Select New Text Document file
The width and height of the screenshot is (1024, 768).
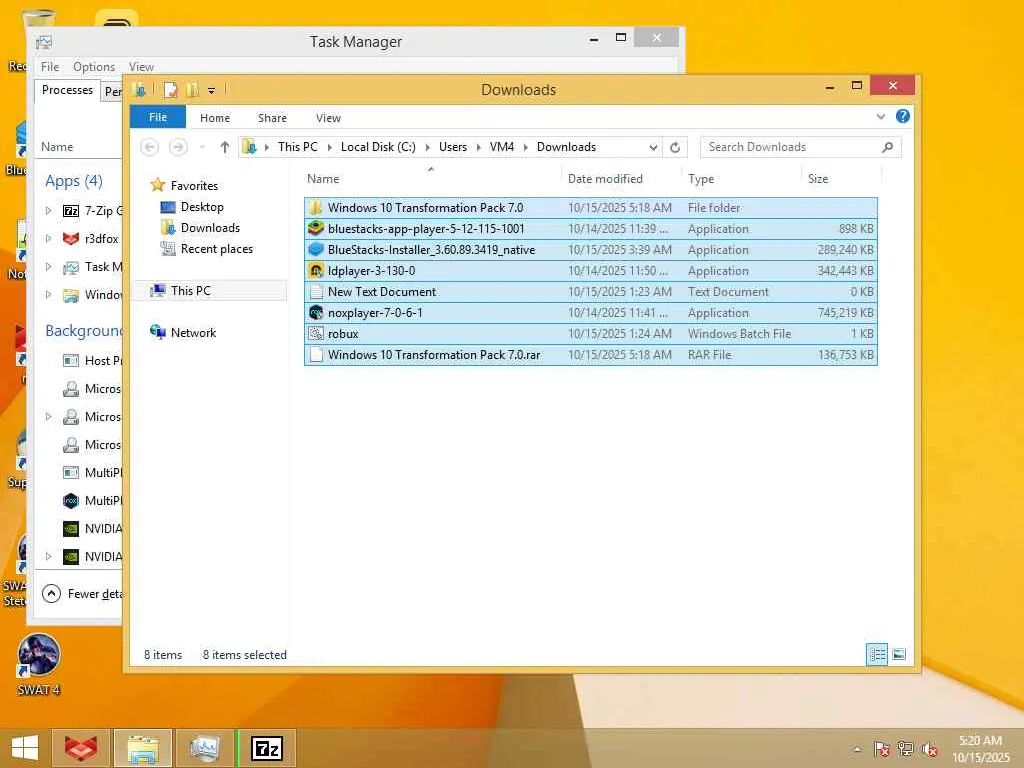pos(590,291)
